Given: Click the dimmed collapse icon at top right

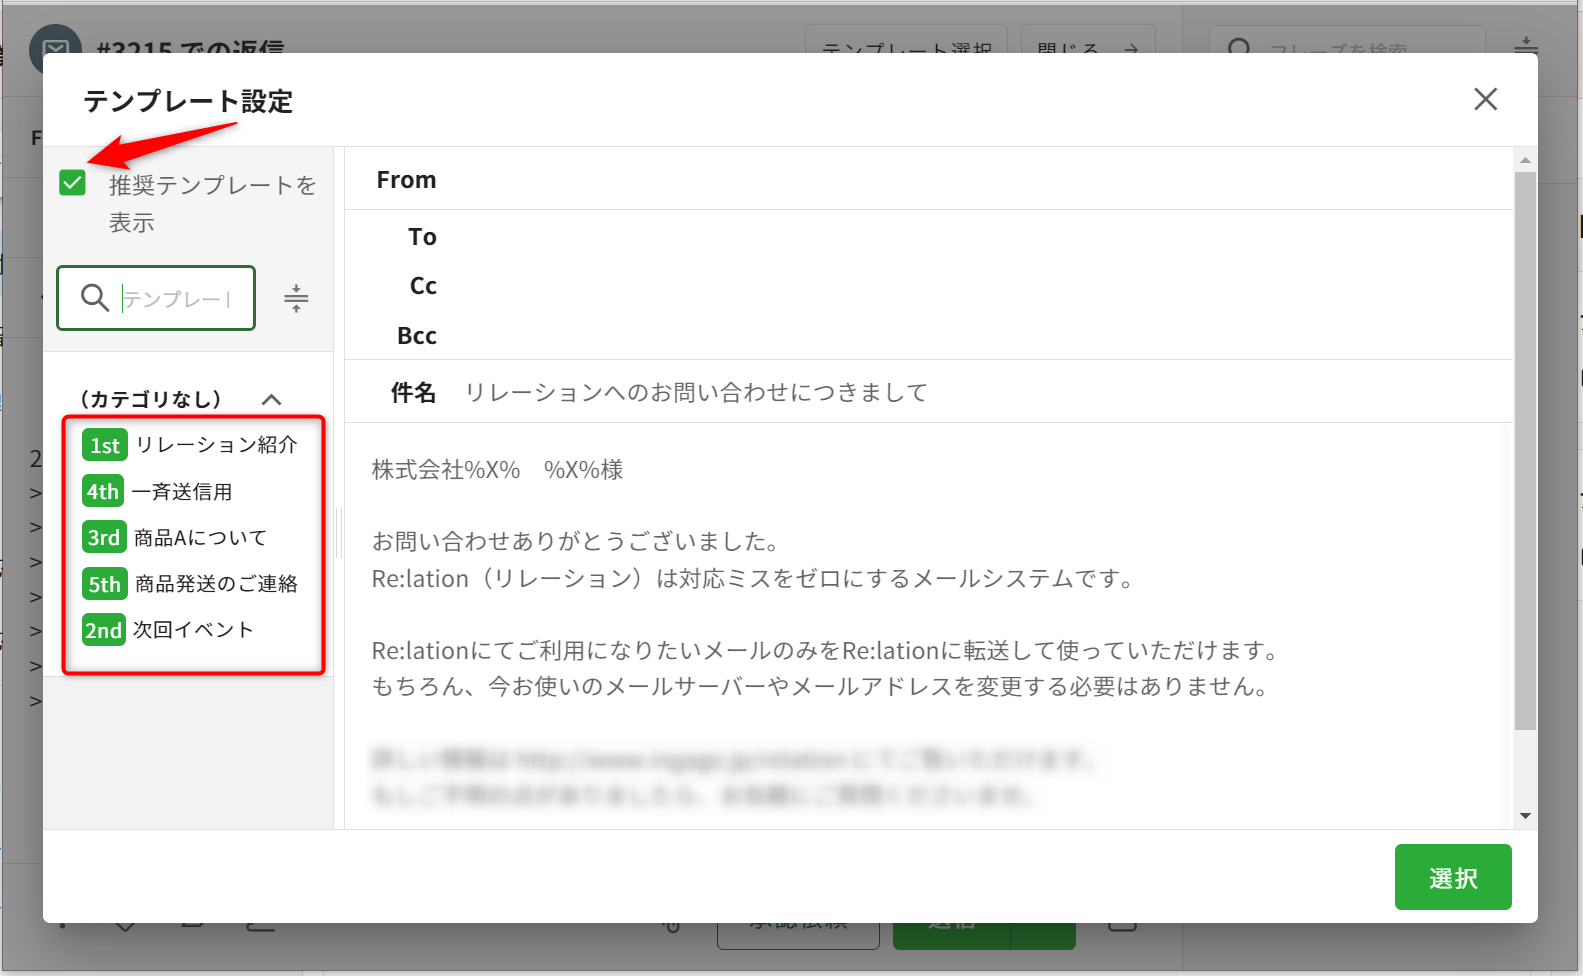Looking at the screenshot, I should tap(1525, 44).
